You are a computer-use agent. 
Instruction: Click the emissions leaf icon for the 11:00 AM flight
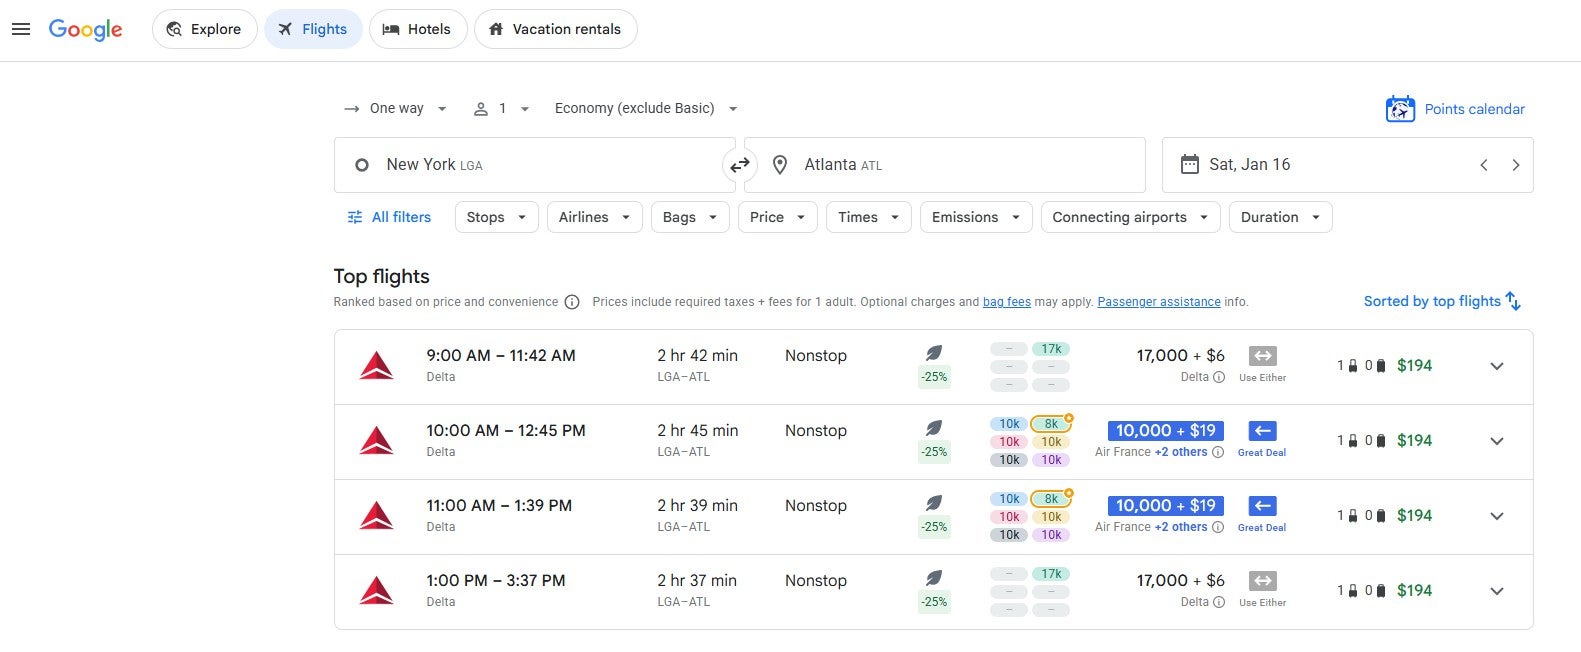click(x=934, y=503)
